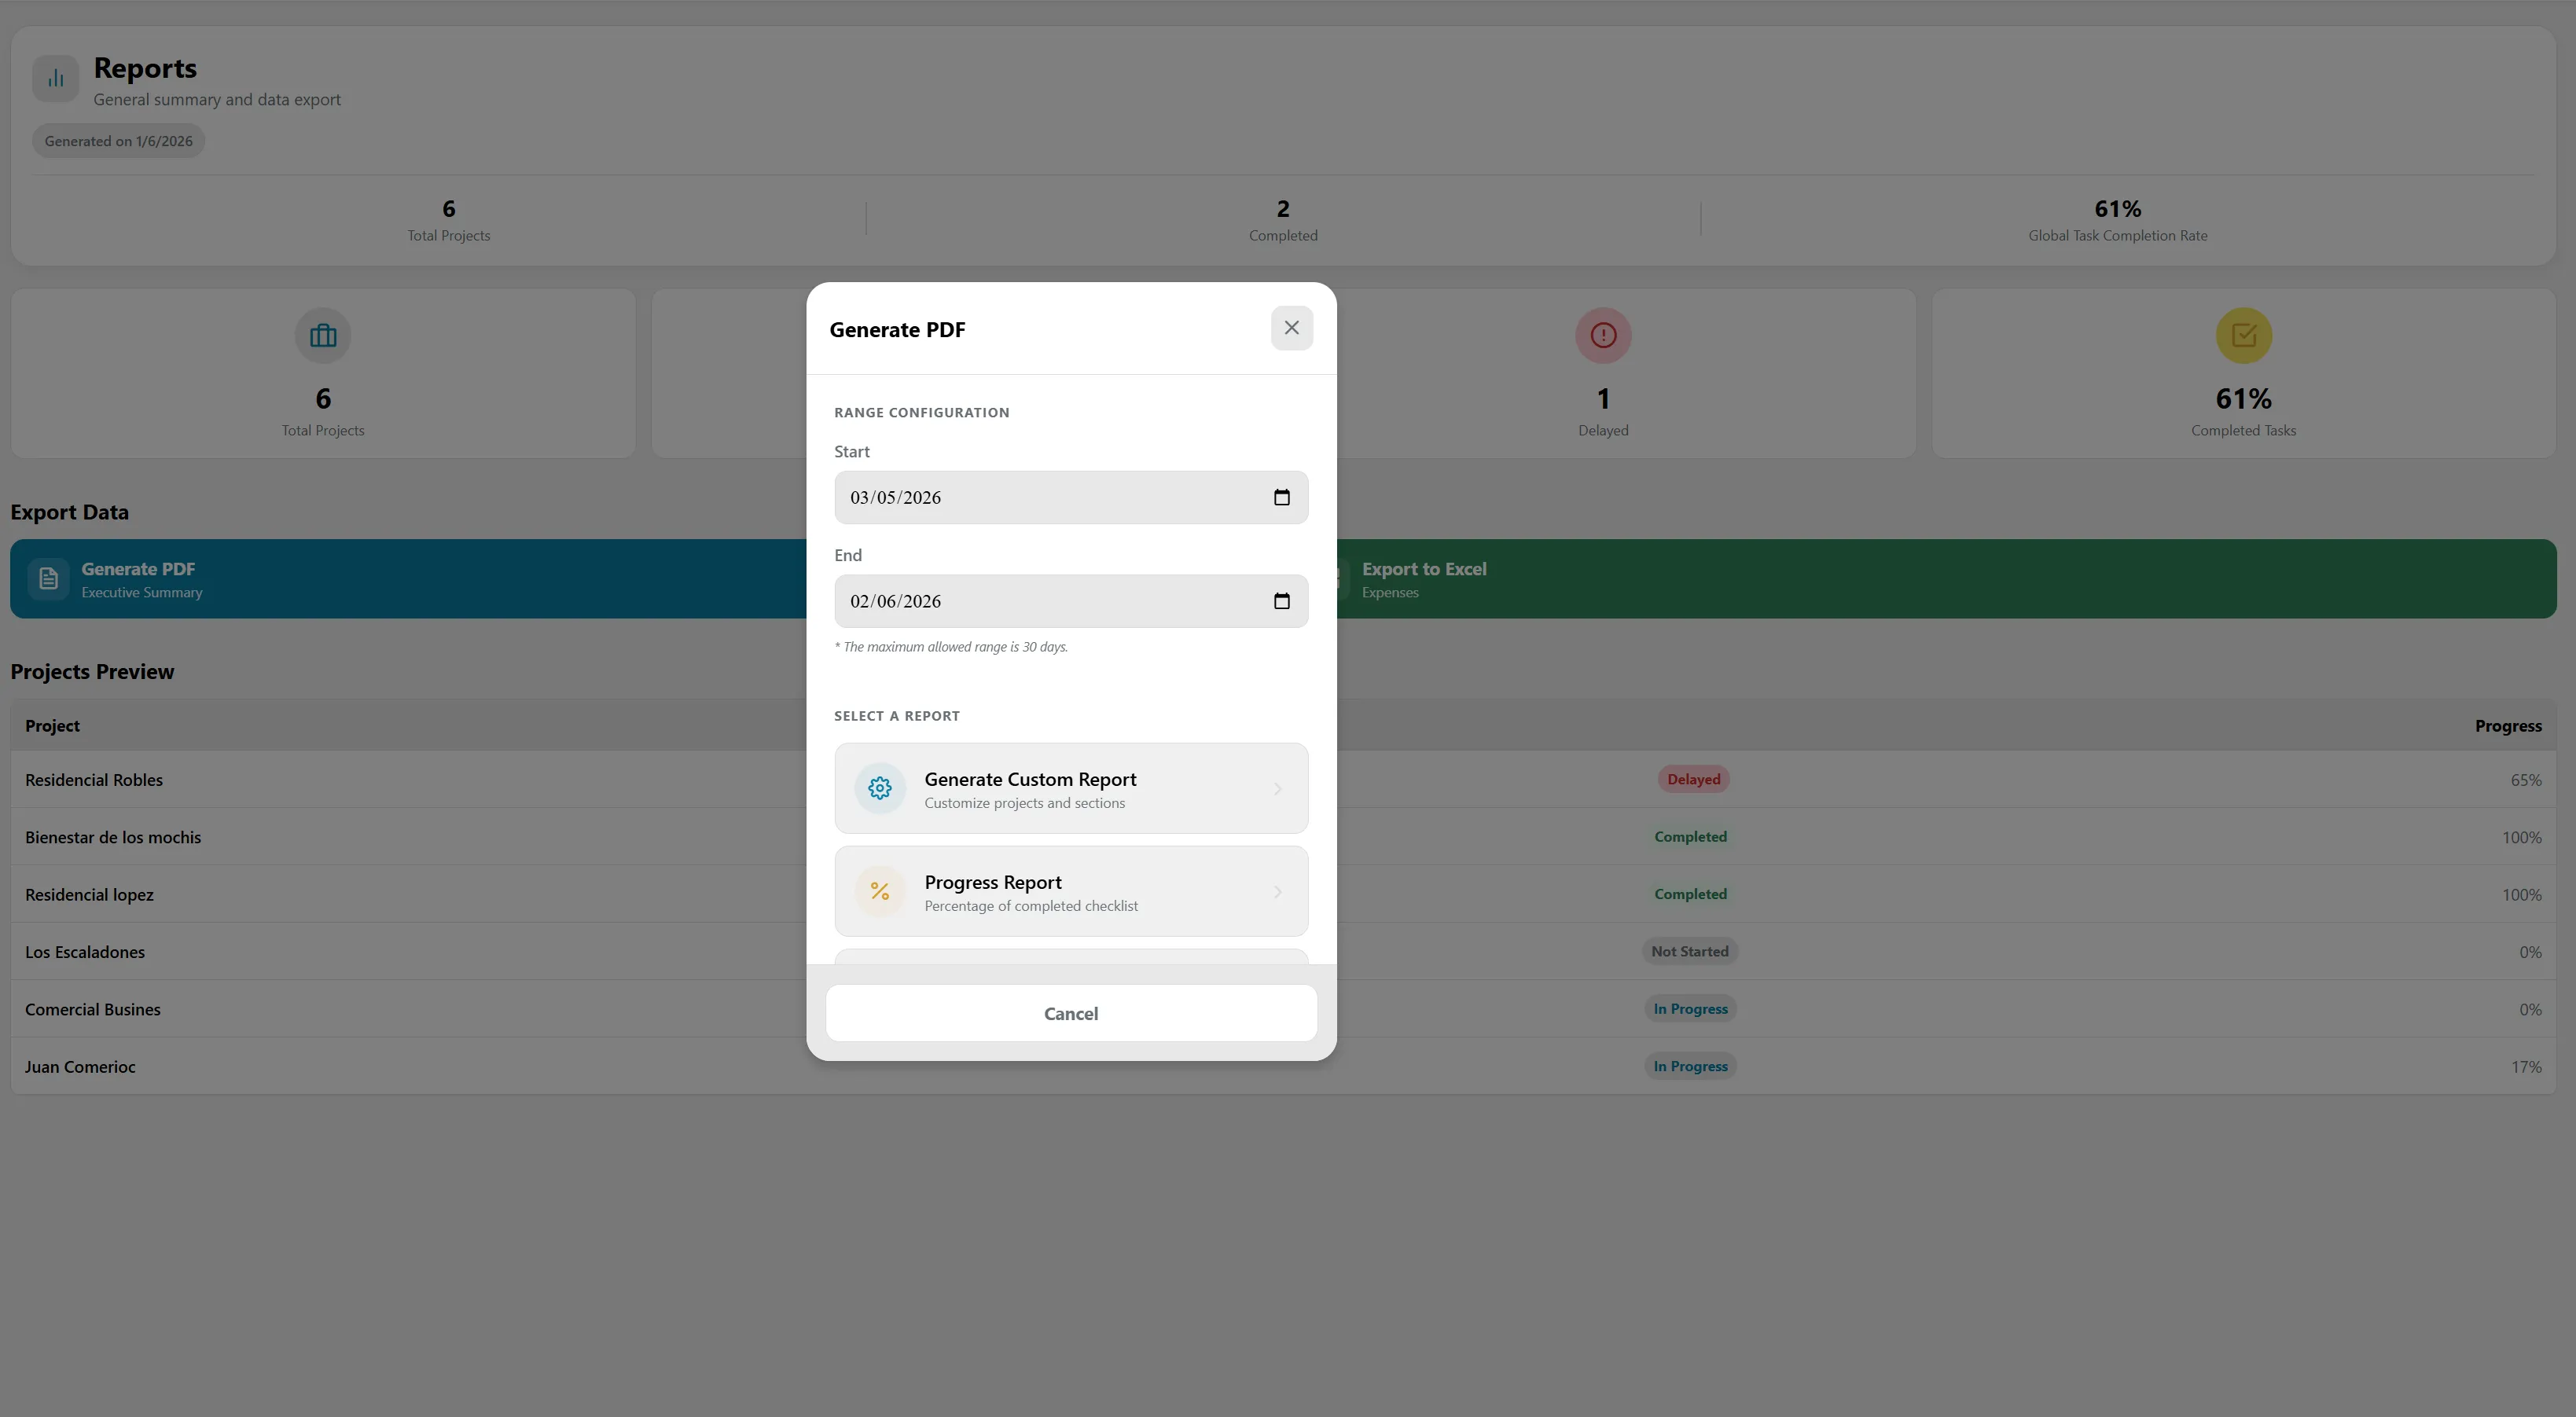The width and height of the screenshot is (2576, 1417).
Task: Click the Project column header
Action: point(52,726)
